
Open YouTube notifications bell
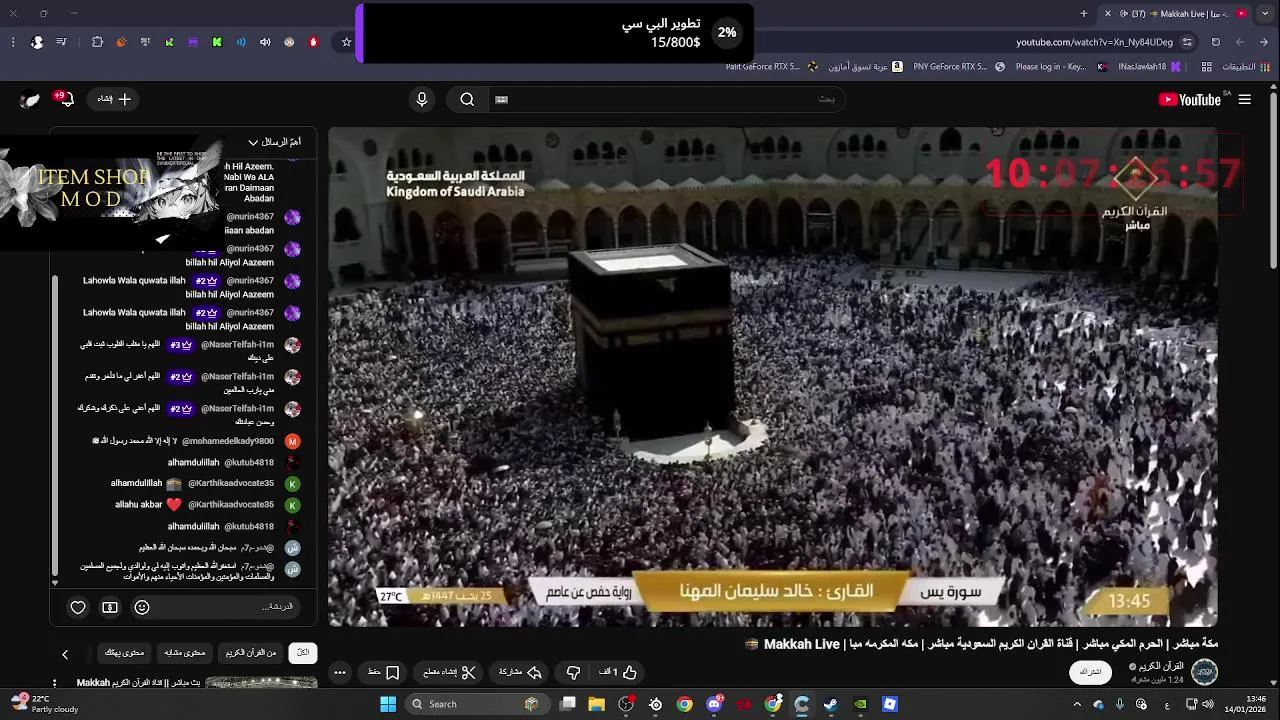pyautogui.click(x=66, y=99)
